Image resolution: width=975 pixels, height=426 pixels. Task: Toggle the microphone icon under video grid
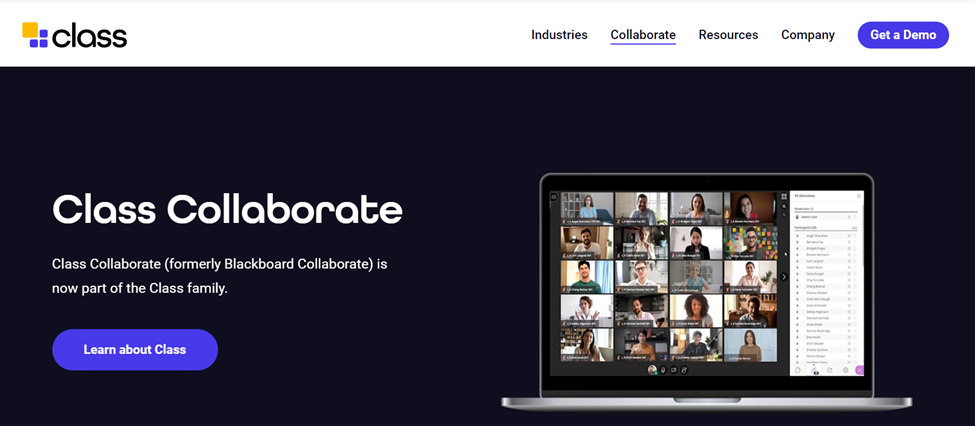tap(663, 370)
